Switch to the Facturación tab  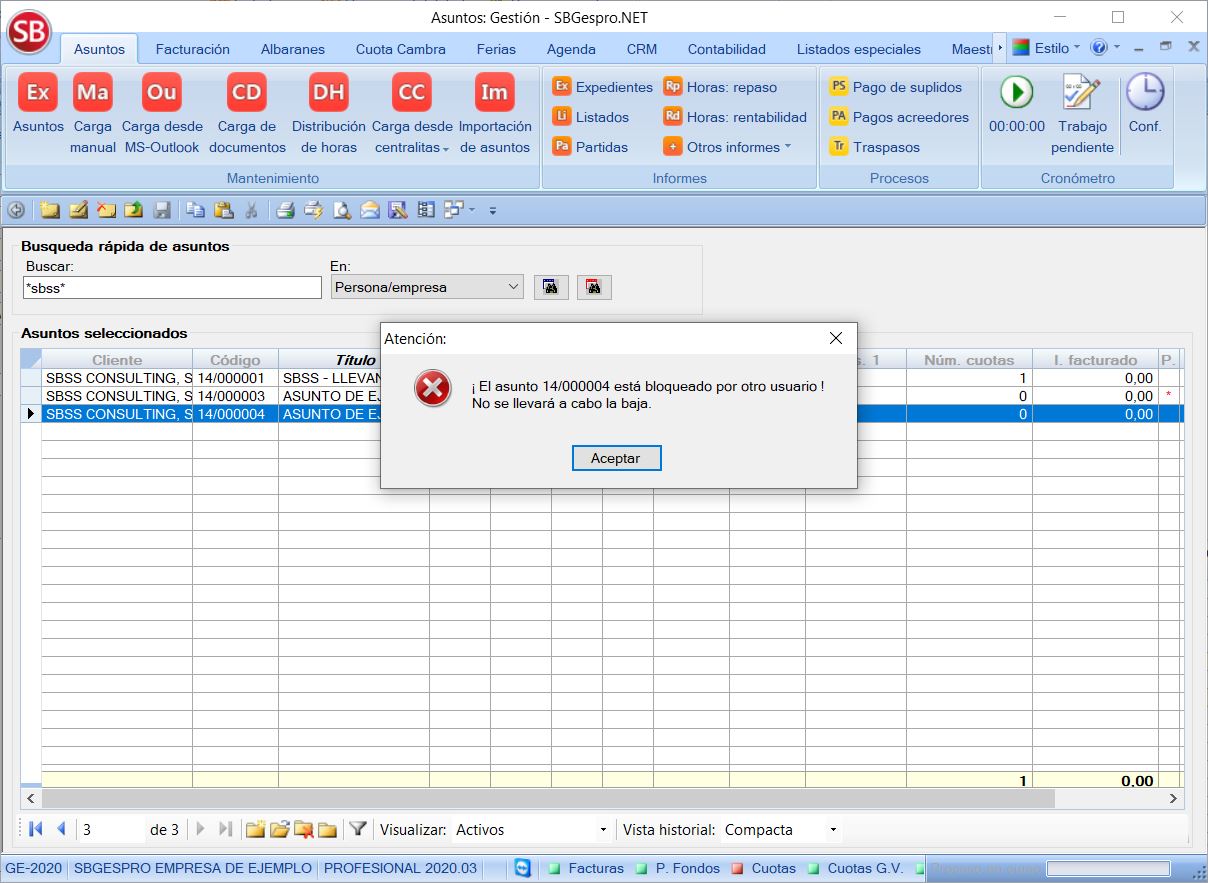(192, 49)
